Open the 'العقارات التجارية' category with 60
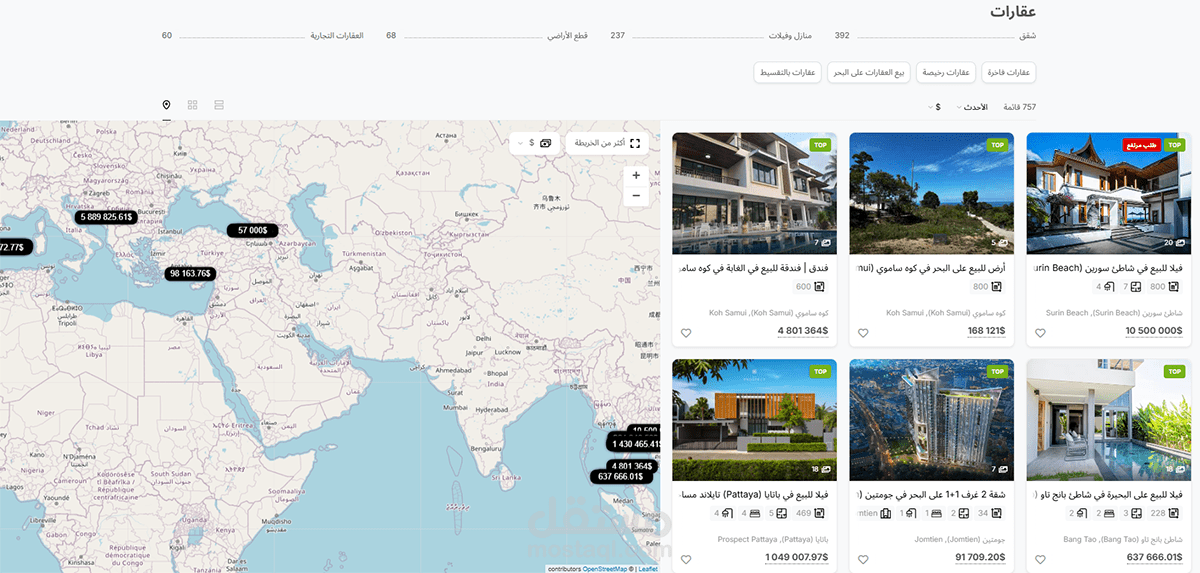1200x573 pixels. [x=263, y=36]
